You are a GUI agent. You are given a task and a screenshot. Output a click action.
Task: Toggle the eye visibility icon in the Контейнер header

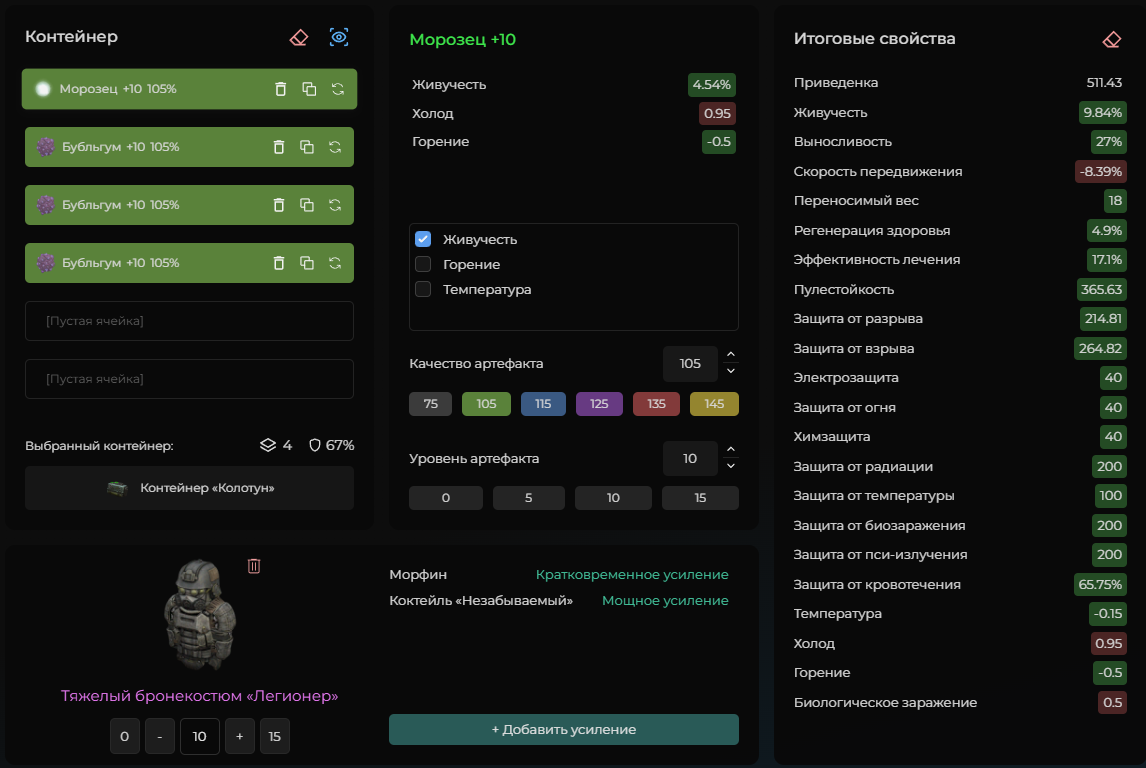pos(339,37)
